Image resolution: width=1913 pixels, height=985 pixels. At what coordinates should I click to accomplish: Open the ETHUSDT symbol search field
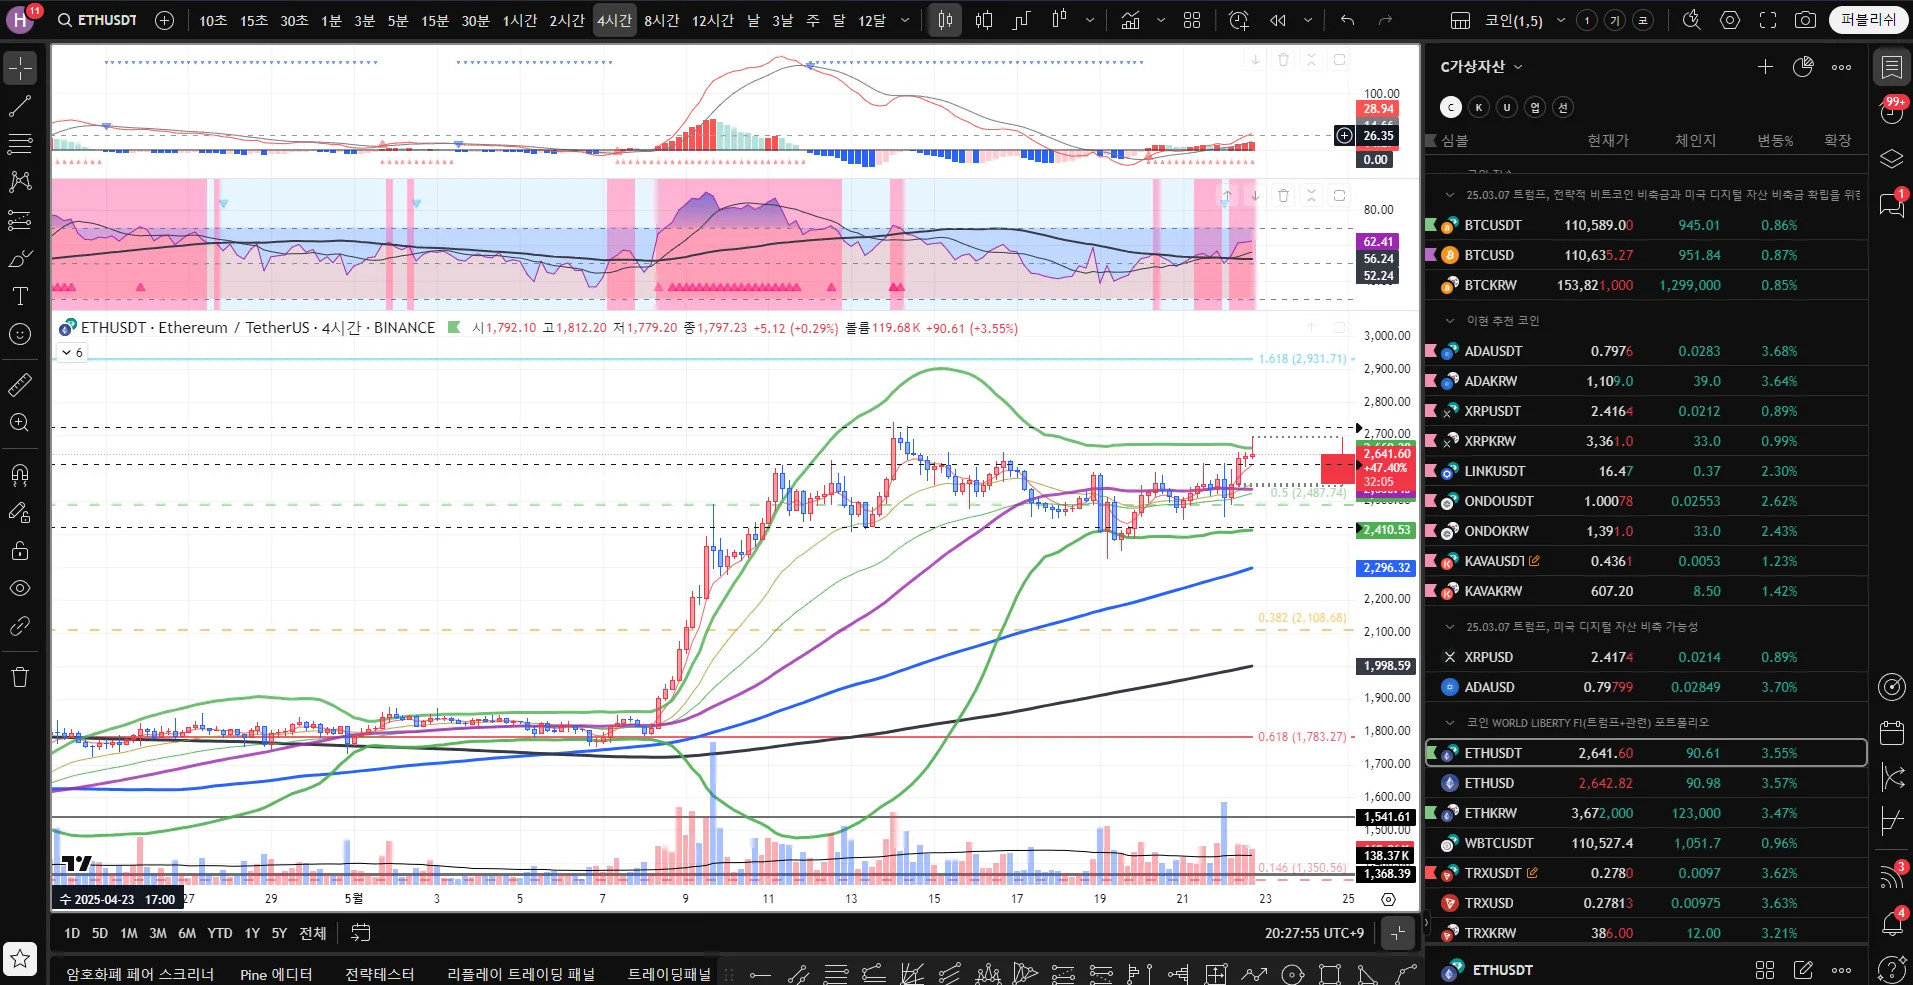[98, 20]
